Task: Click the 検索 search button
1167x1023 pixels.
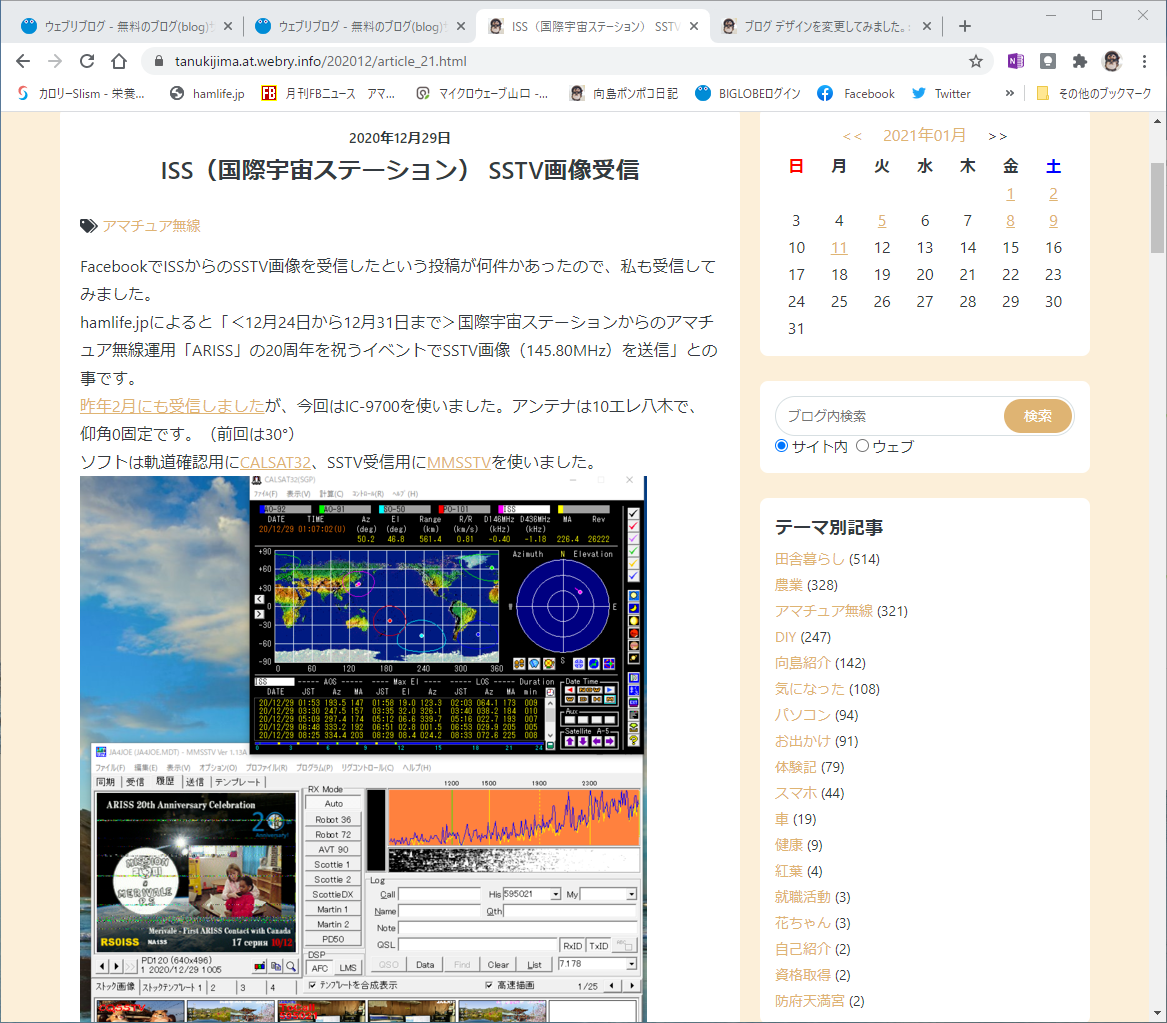Action: [1037, 416]
